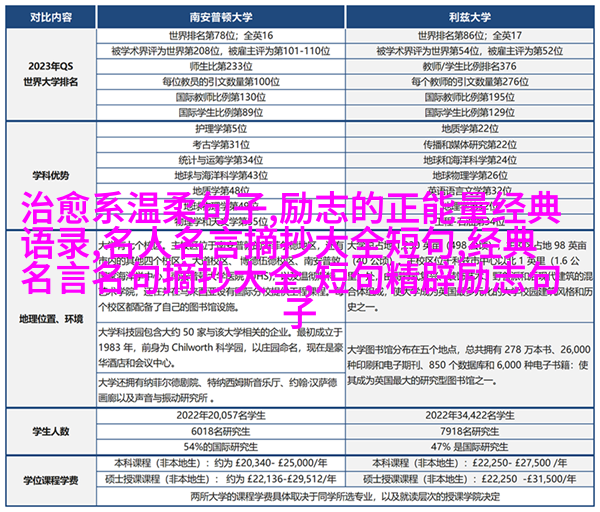
Task: Select the 教师/学生比例排名376 cell
Action: [x=470, y=67]
